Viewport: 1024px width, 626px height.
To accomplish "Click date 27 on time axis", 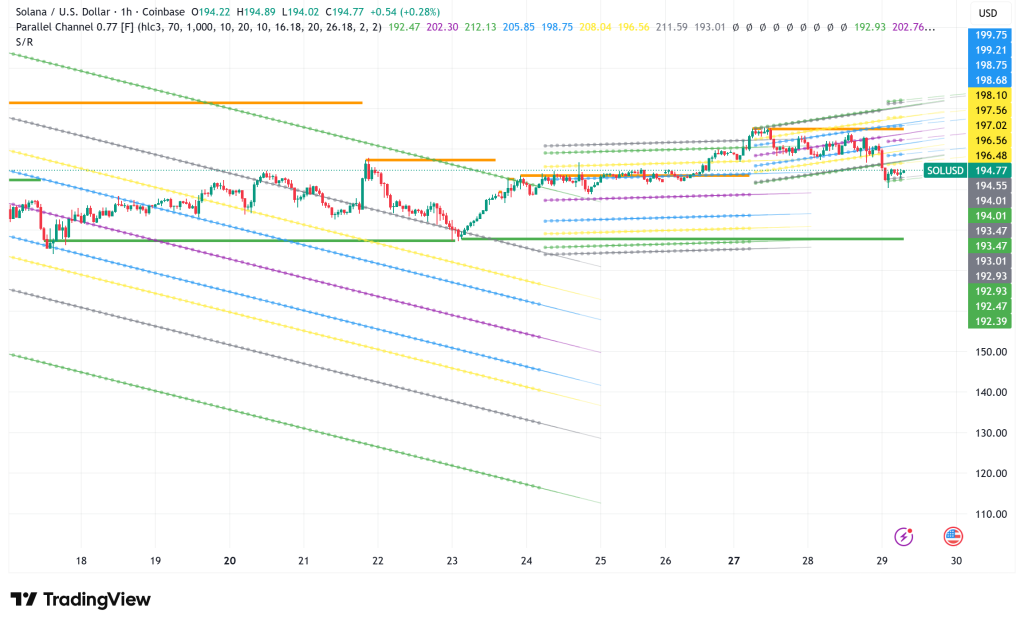I will point(734,561).
